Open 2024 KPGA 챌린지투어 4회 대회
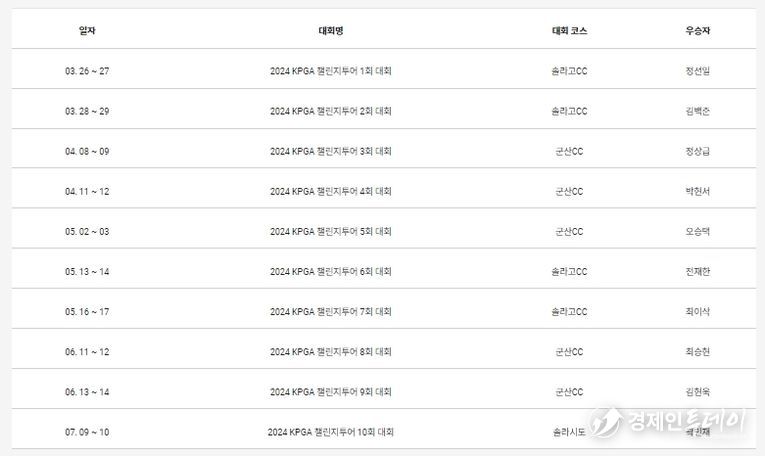Viewport: 765px width, 456px height. (x=331, y=192)
